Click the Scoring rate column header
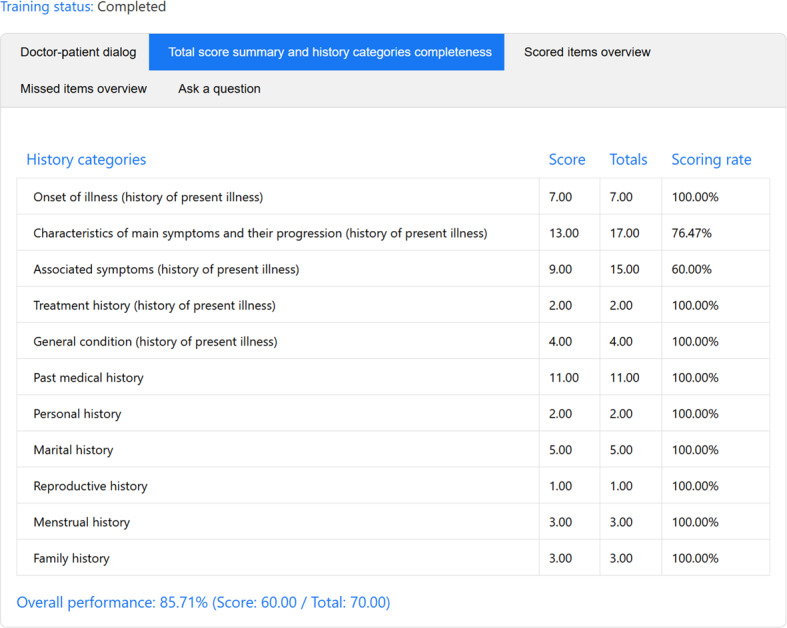This screenshot has height=628, width=787. [x=711, y=160]
